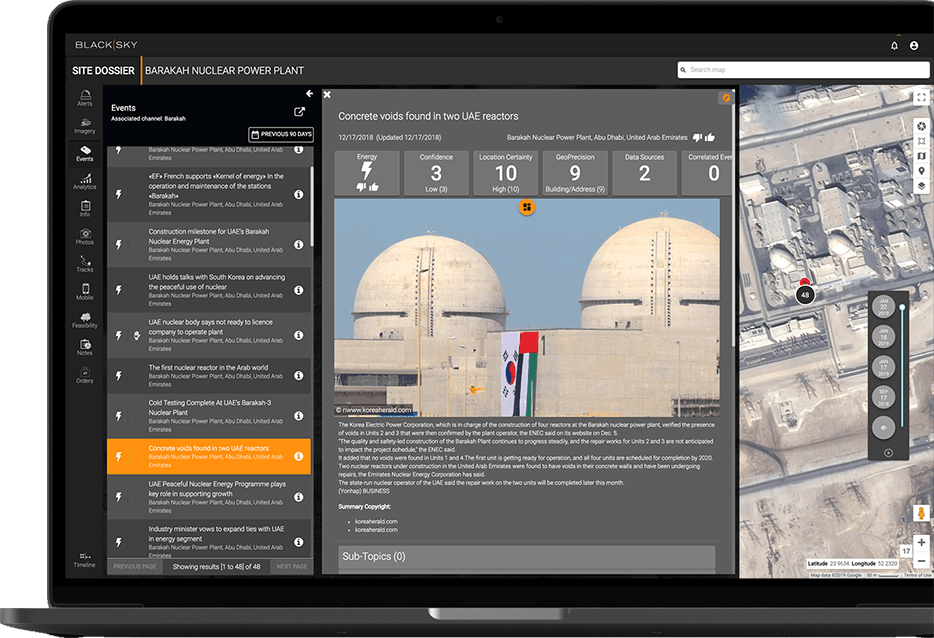934x638 pixels.
Task: Thumbs up the Energy category
Action: tap(373, 187)
